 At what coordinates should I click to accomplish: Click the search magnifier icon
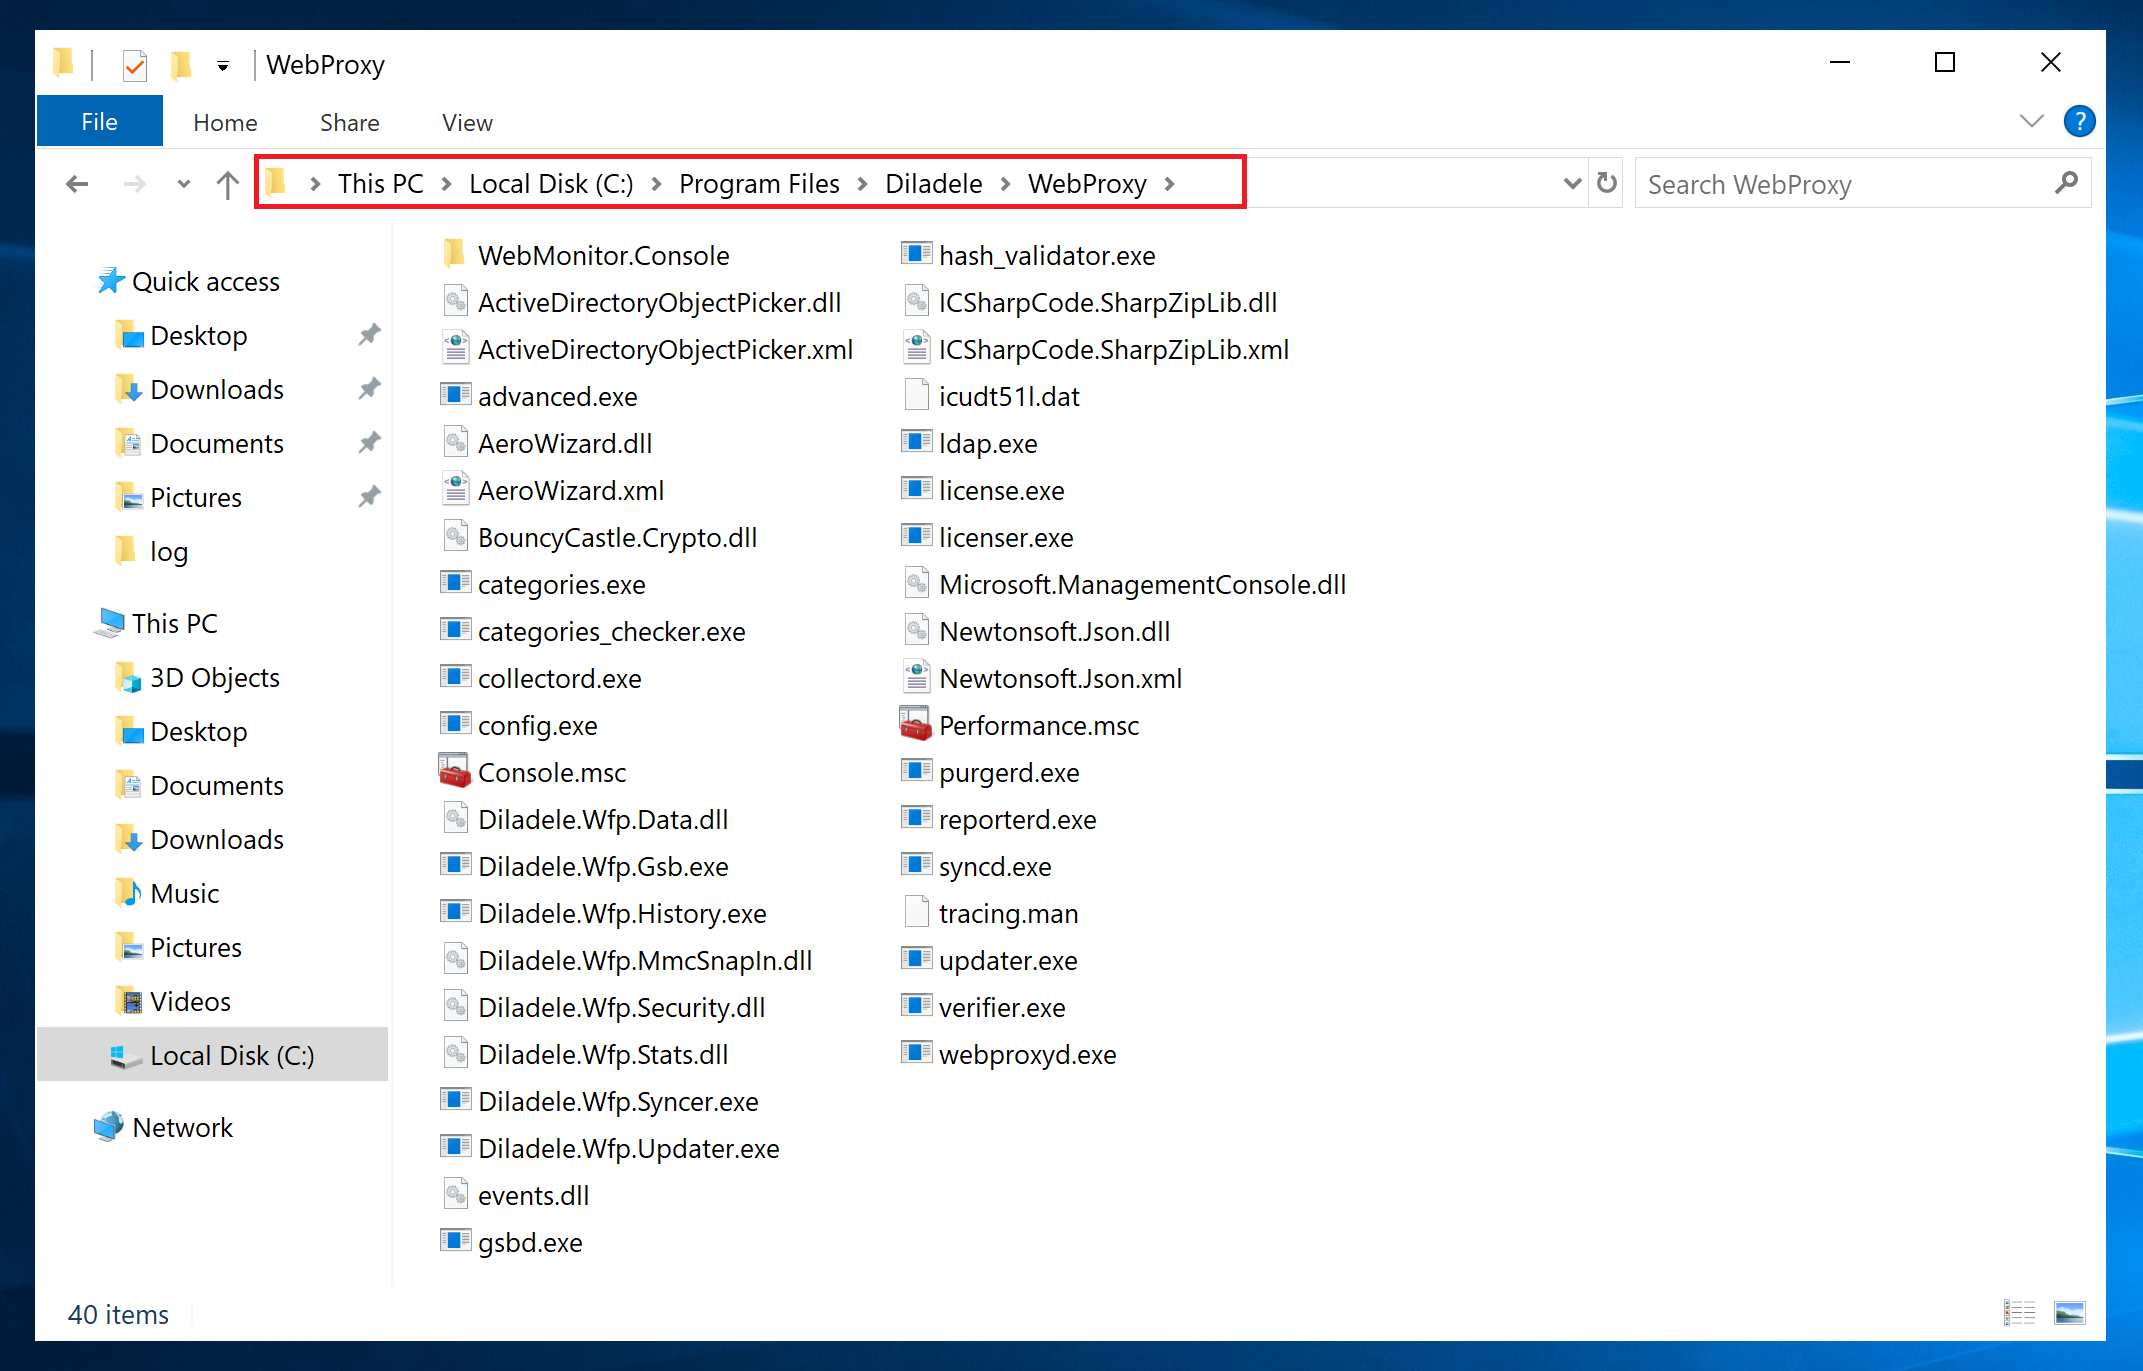click(x=2066, y=183)
